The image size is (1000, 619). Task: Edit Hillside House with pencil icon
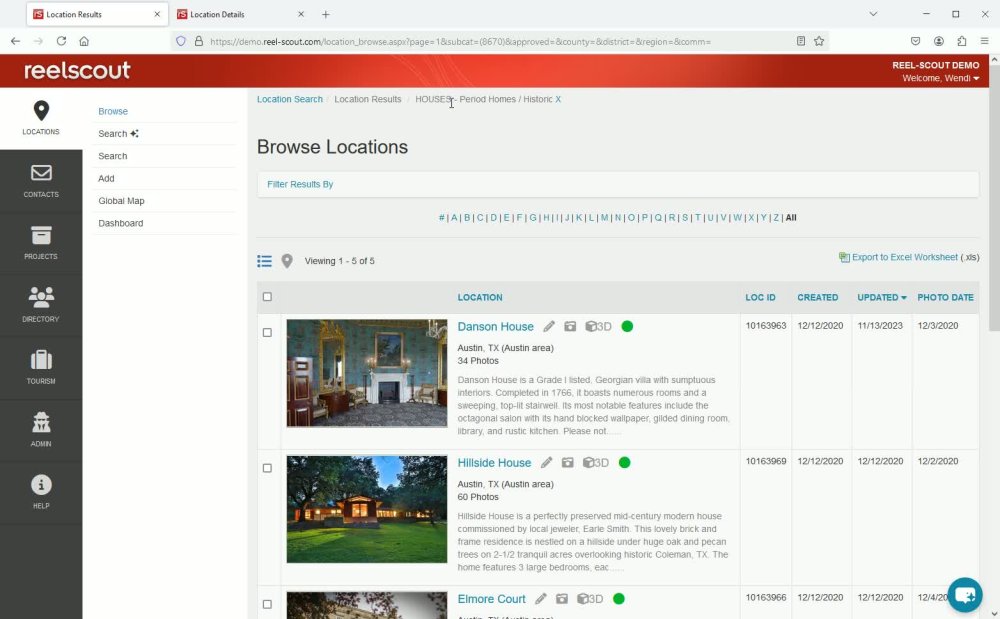[x=546, y=463]
